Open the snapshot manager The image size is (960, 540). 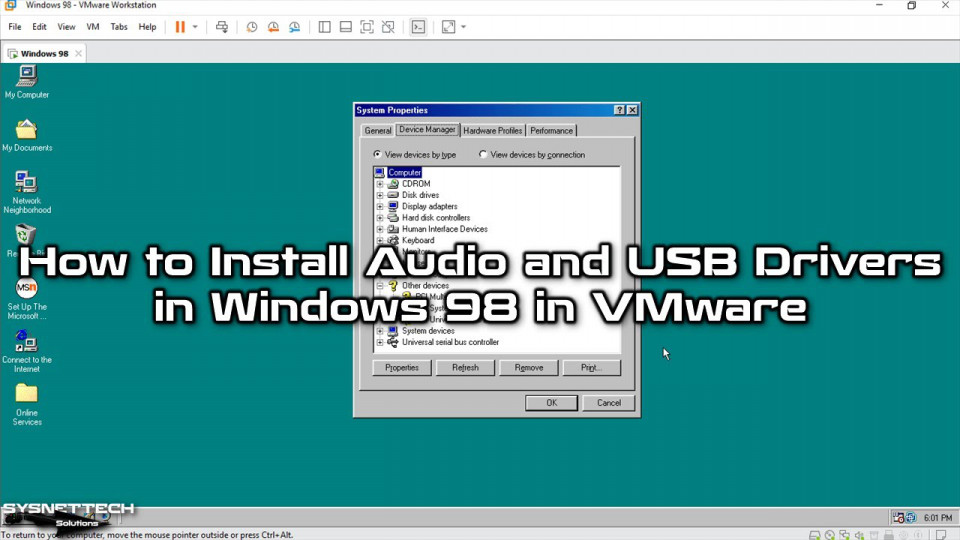coord(294,27)
